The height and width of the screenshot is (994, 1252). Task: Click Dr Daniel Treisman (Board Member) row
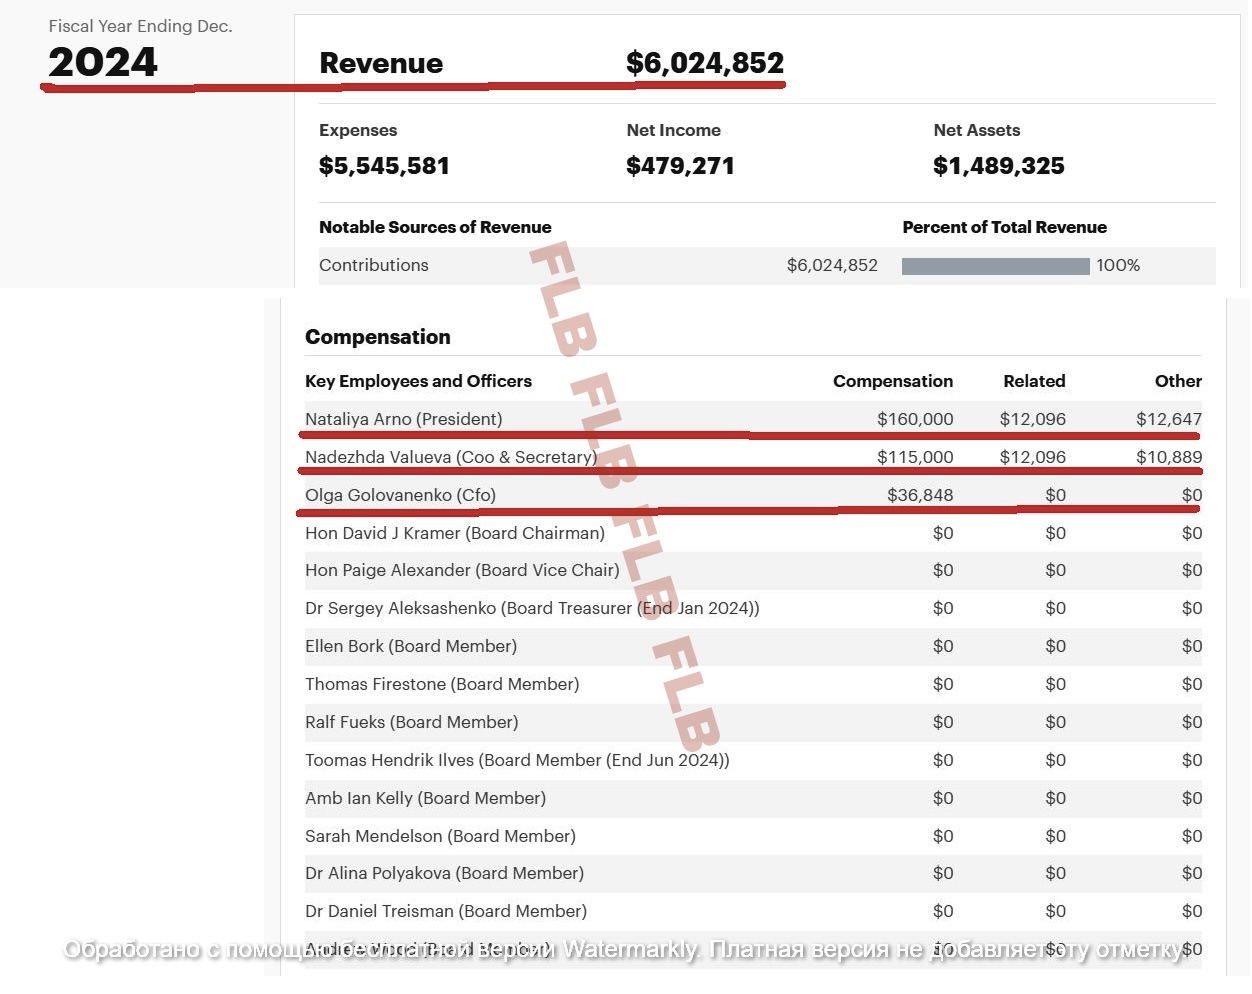pyautogui.click(x=446, y=911)
